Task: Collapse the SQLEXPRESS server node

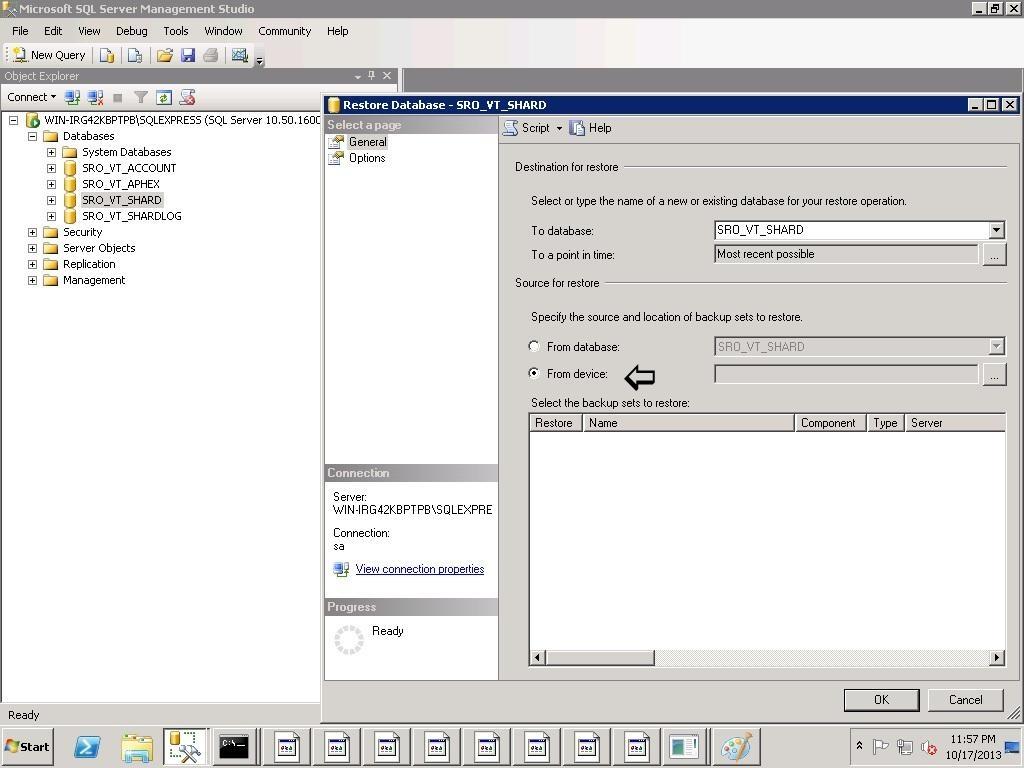Action: click(13, 120)
